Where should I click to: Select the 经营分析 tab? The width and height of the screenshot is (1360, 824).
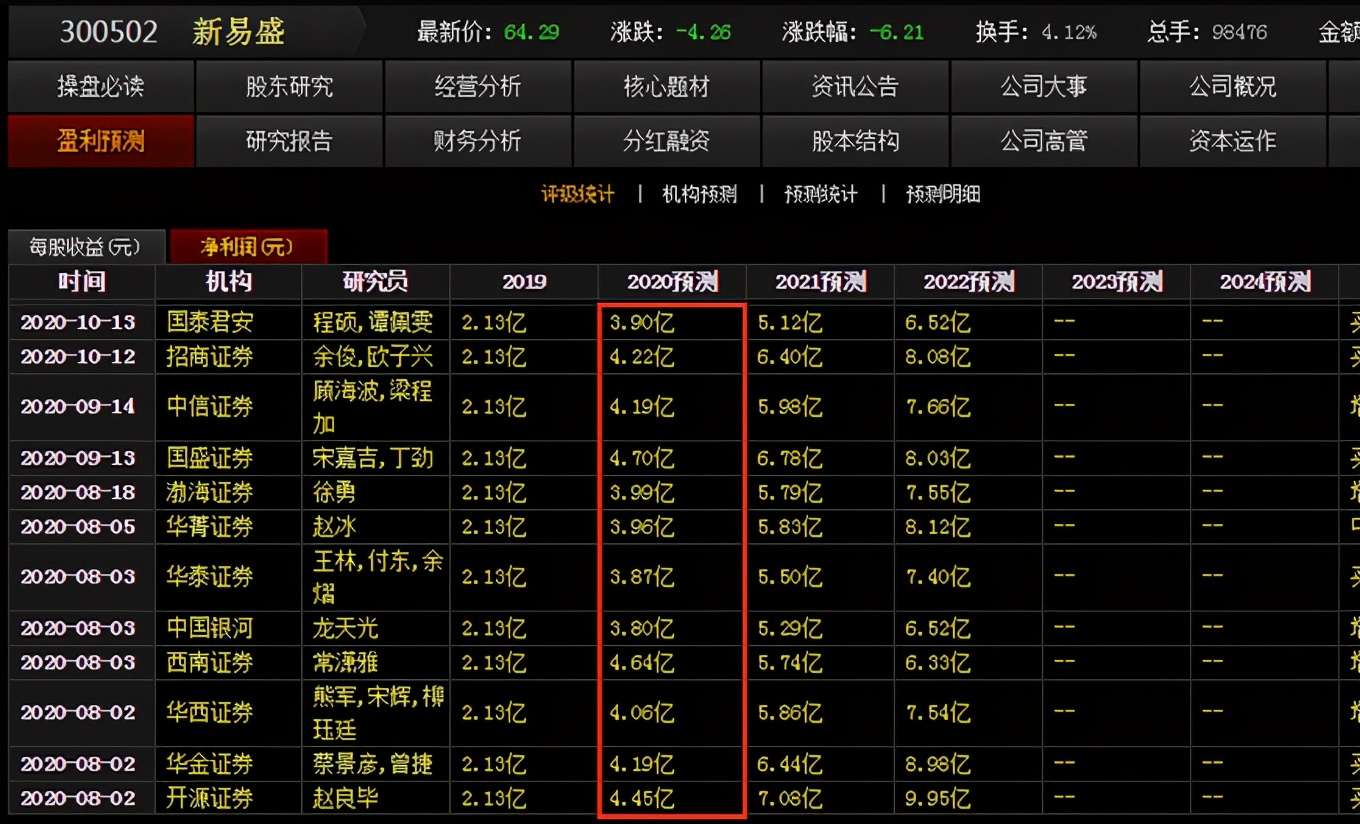coord(477,86)
